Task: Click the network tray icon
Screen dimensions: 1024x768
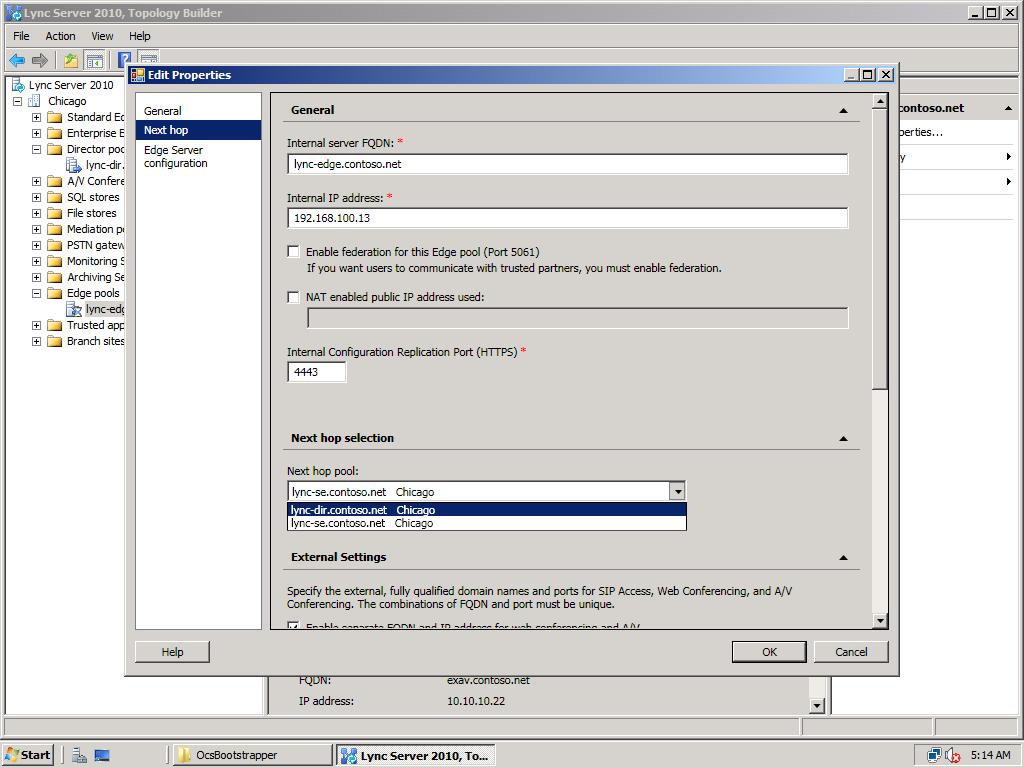Action: coord(935,755)
